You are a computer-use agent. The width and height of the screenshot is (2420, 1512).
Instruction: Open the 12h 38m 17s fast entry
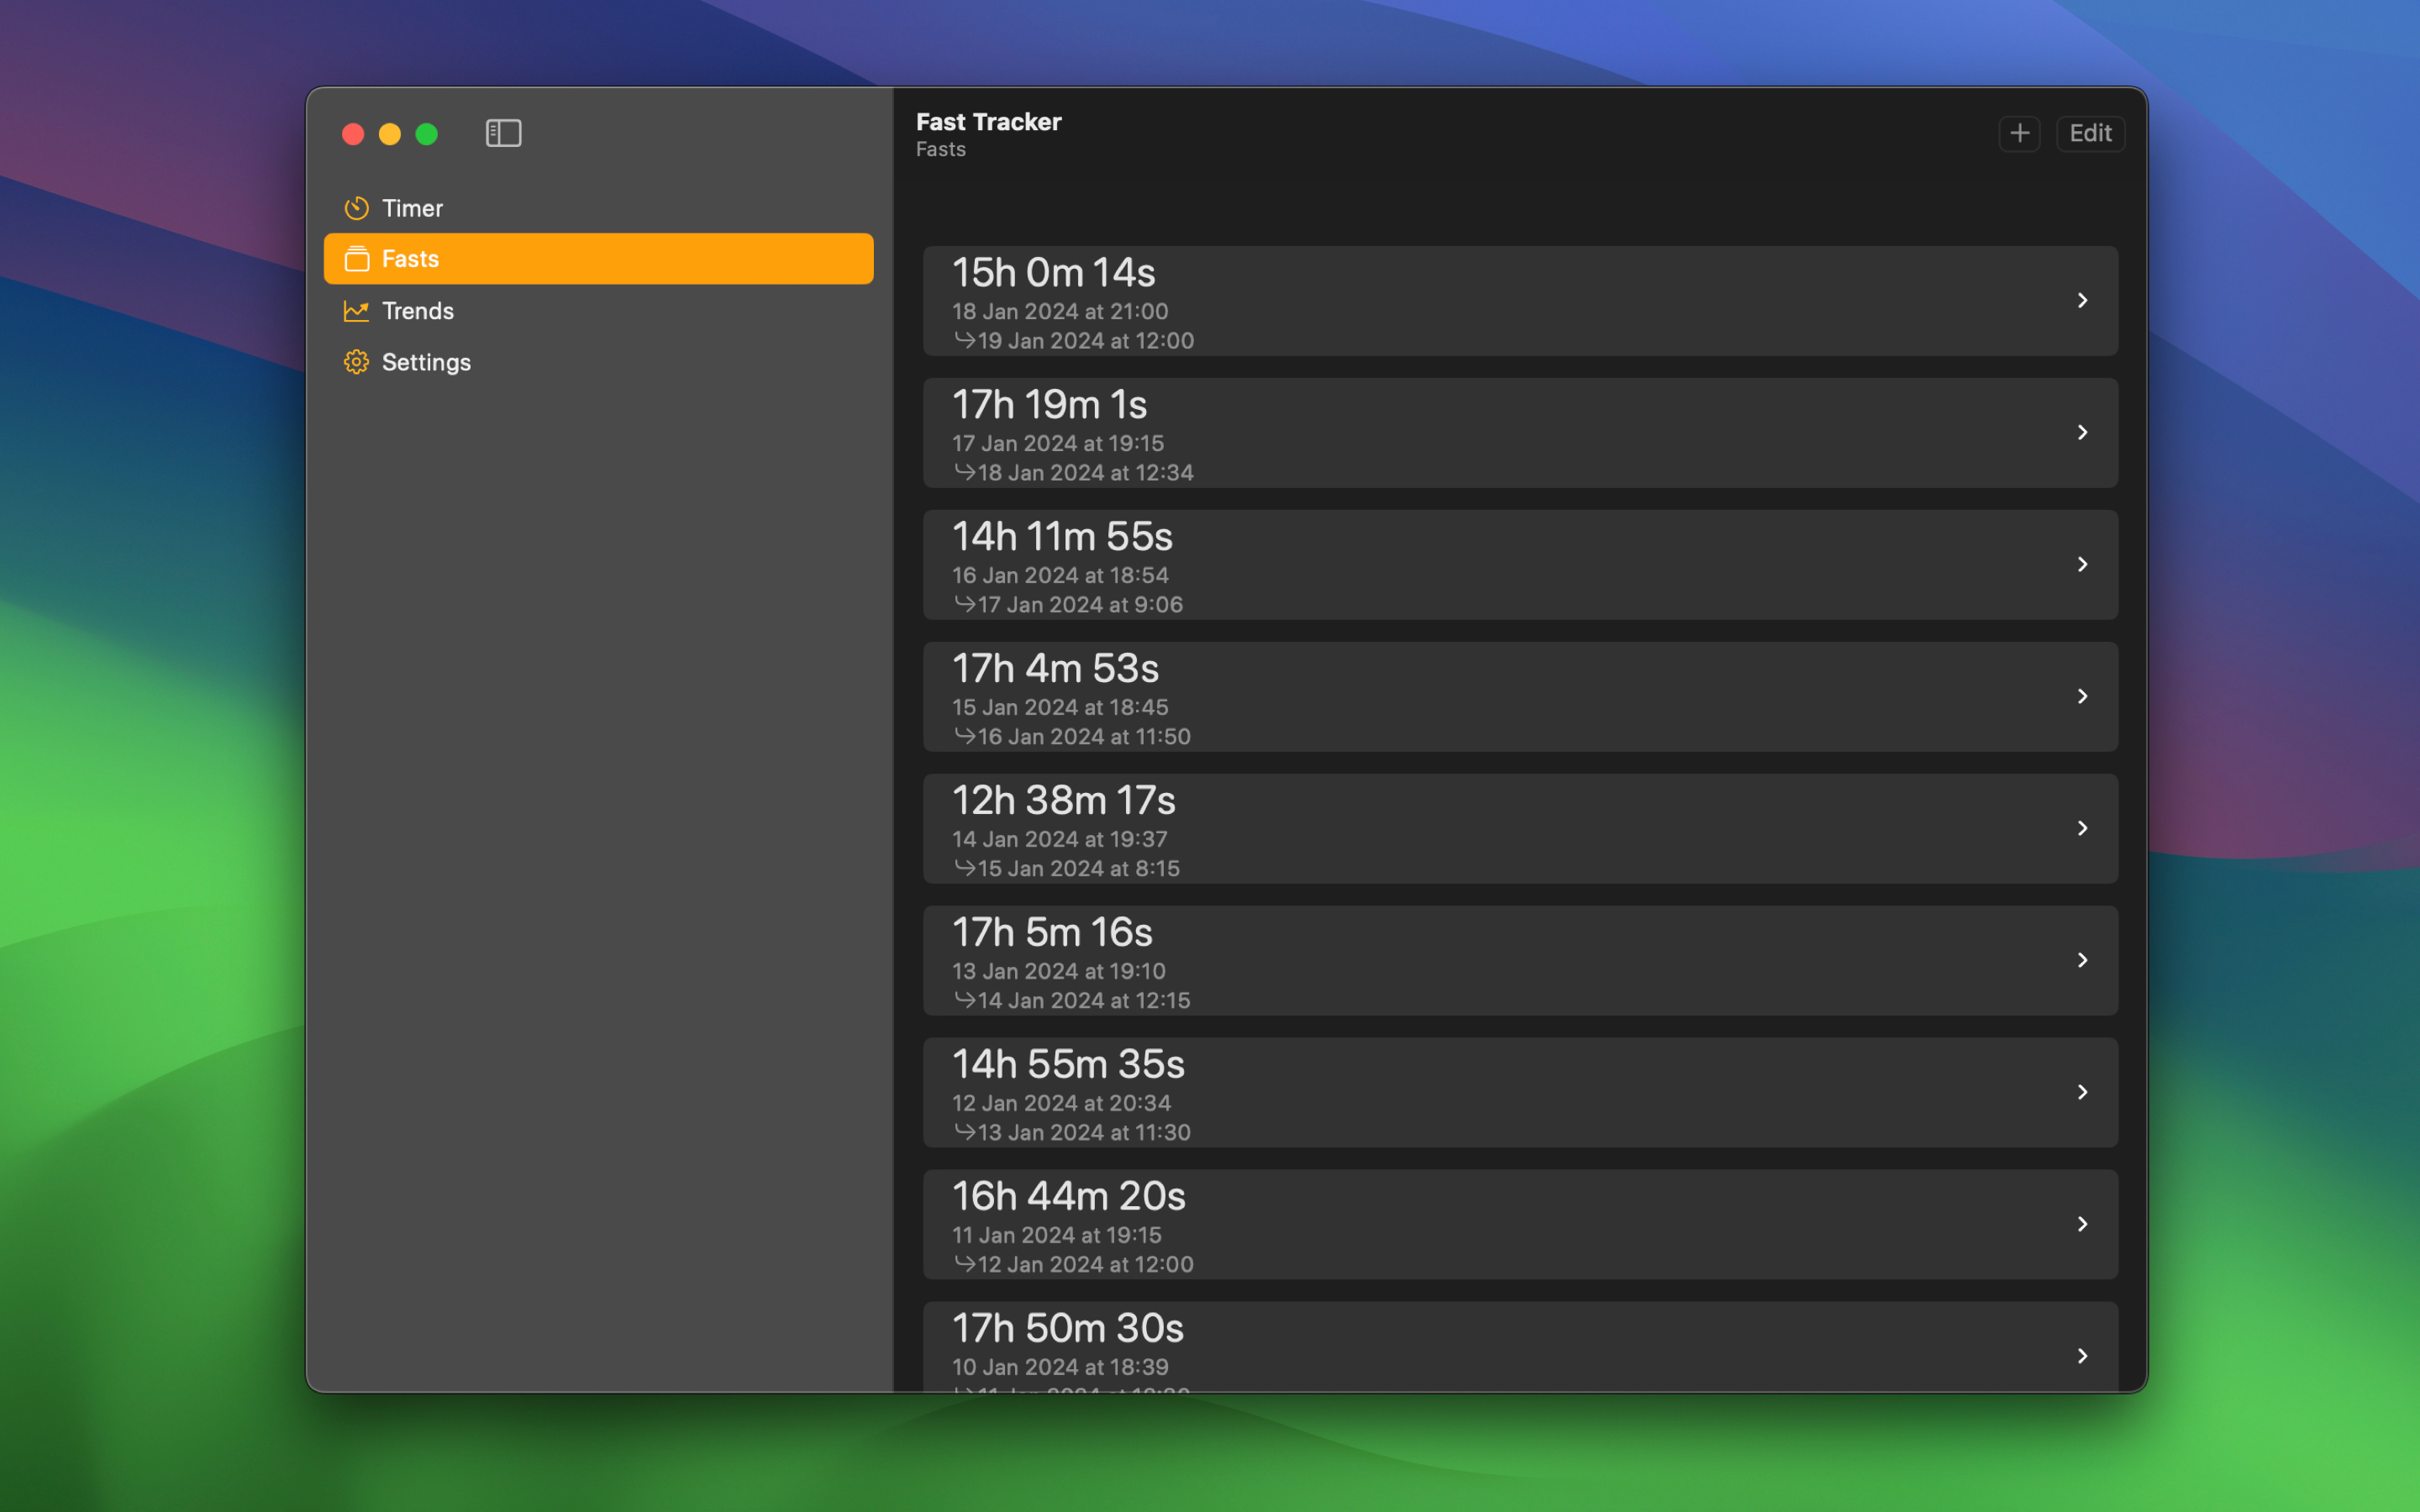pyautogui.click(x=1520, y=829)
